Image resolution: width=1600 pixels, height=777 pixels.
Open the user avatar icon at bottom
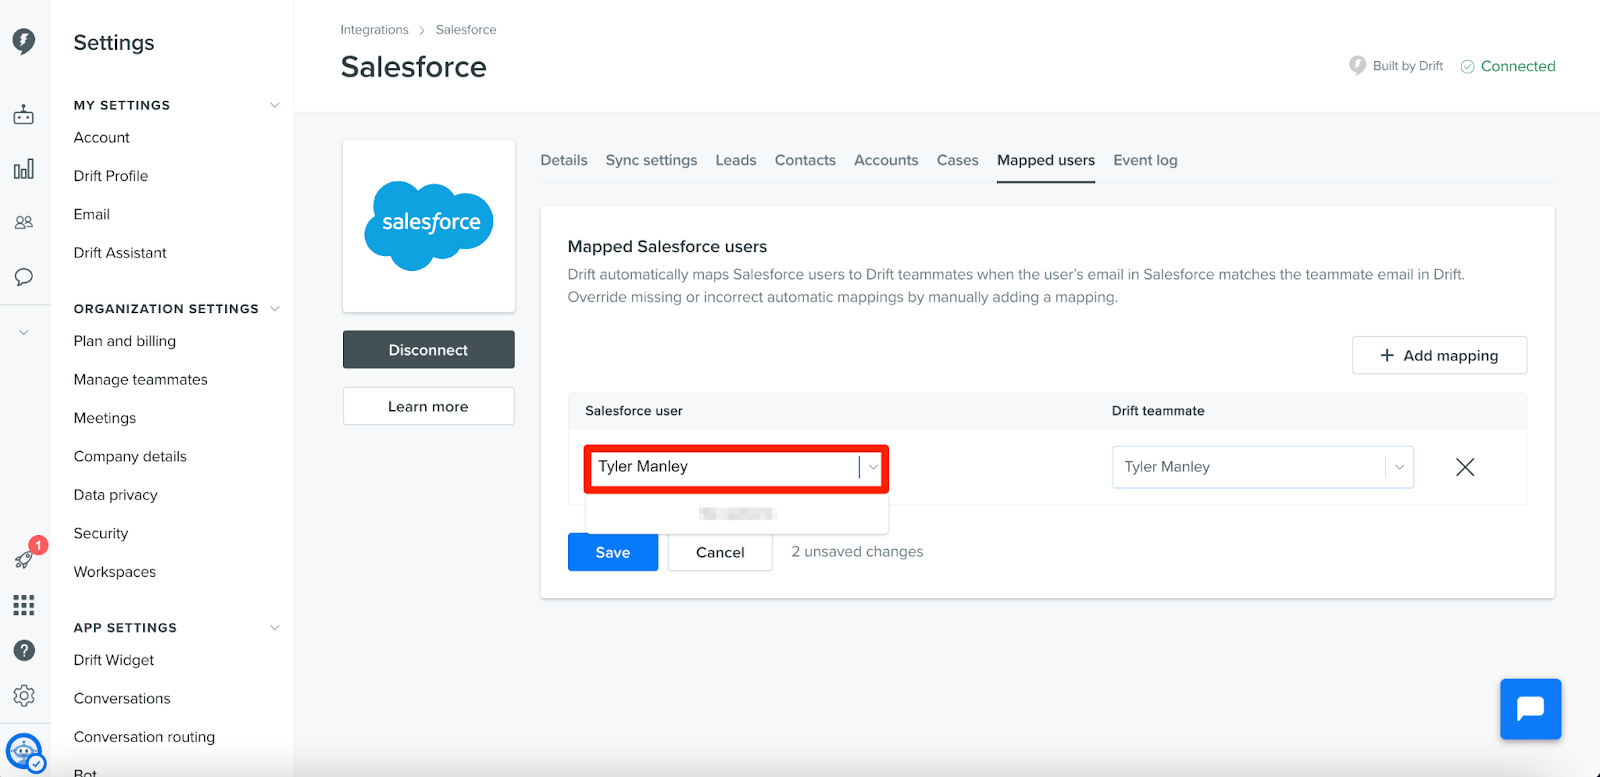pyautogui.click(x=24, y=752)
